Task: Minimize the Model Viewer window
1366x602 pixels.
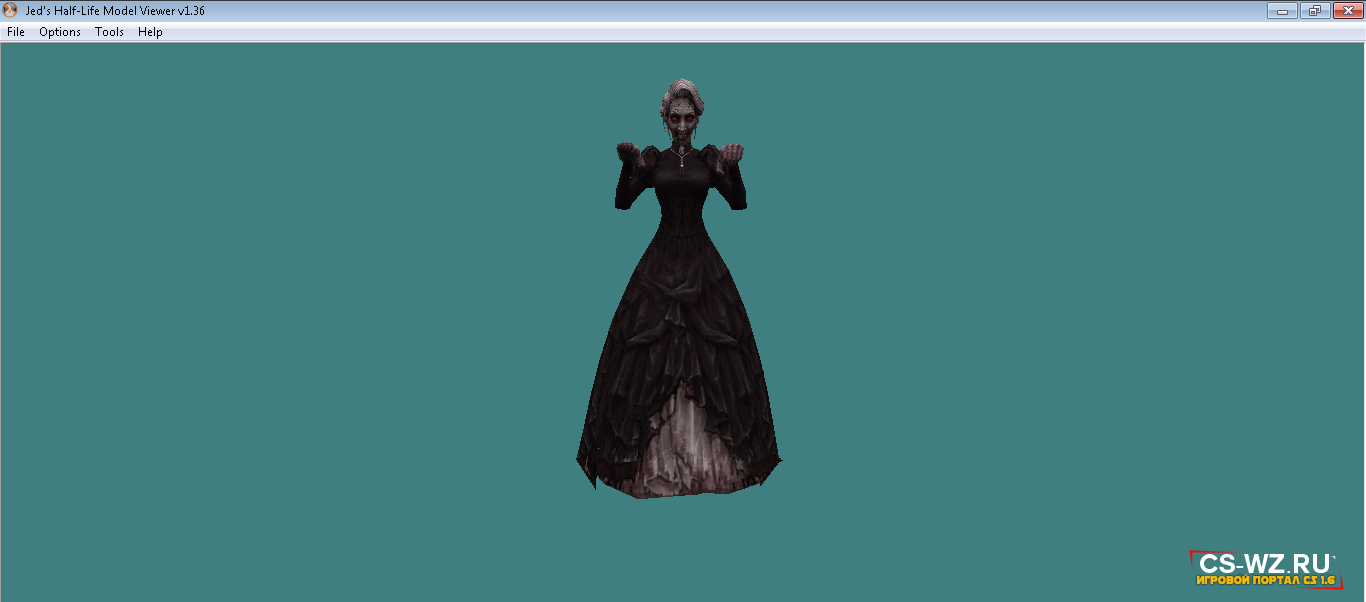Action: (1282, 11)
